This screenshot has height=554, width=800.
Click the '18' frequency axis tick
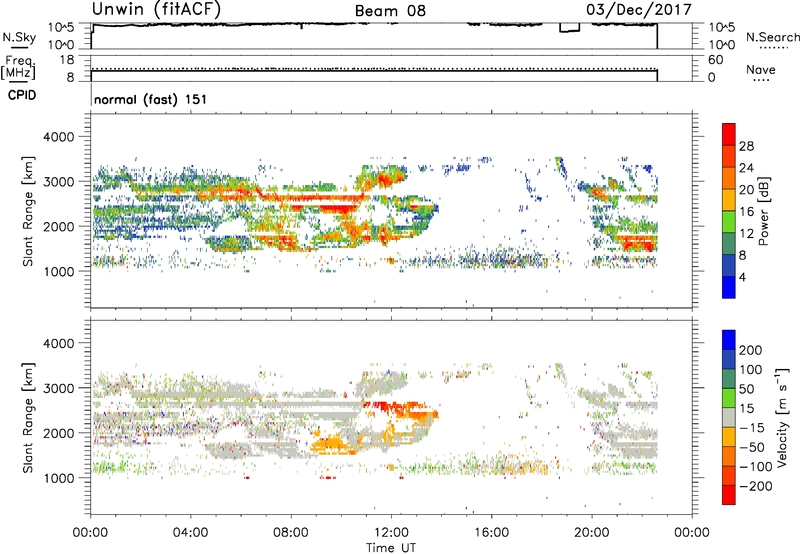coord(67,60)
